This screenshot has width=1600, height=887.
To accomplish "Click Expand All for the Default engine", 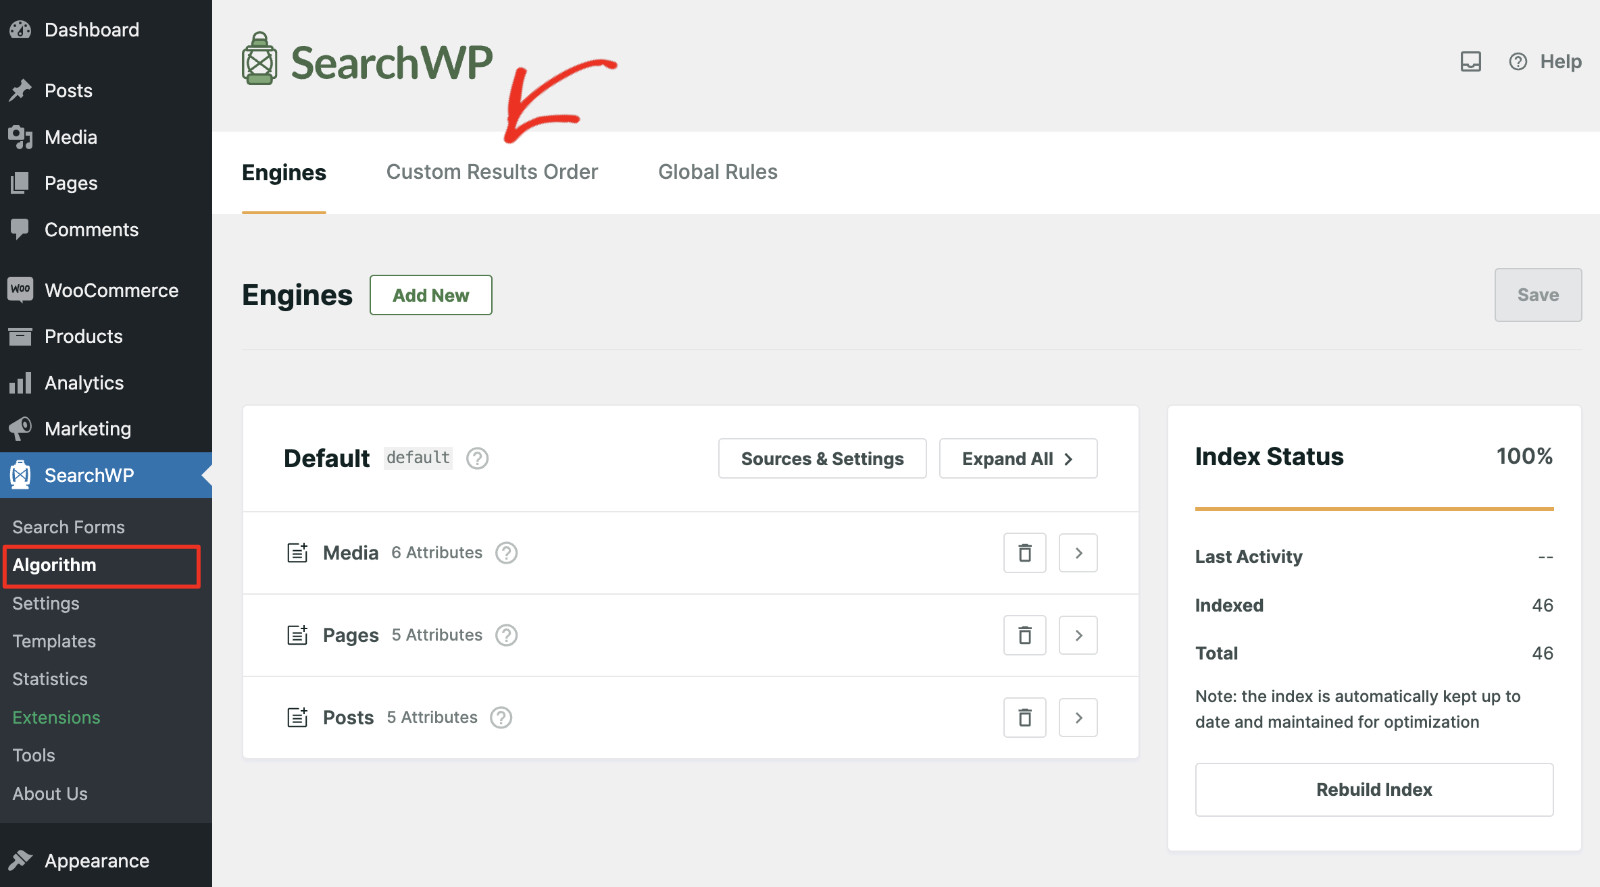I will tap(1018, 459).
